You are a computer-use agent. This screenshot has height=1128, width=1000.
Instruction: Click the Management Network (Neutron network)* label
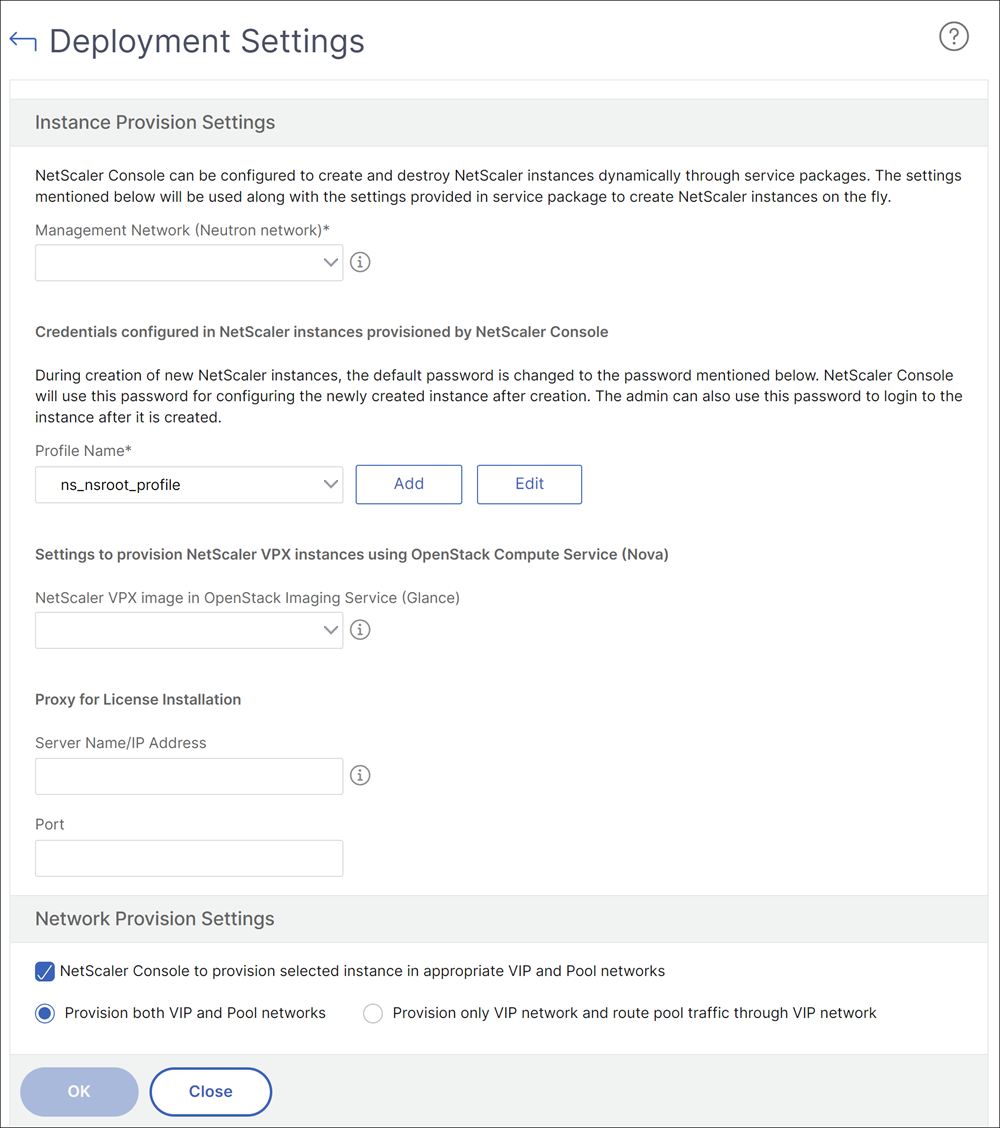(x=183, y=230)
